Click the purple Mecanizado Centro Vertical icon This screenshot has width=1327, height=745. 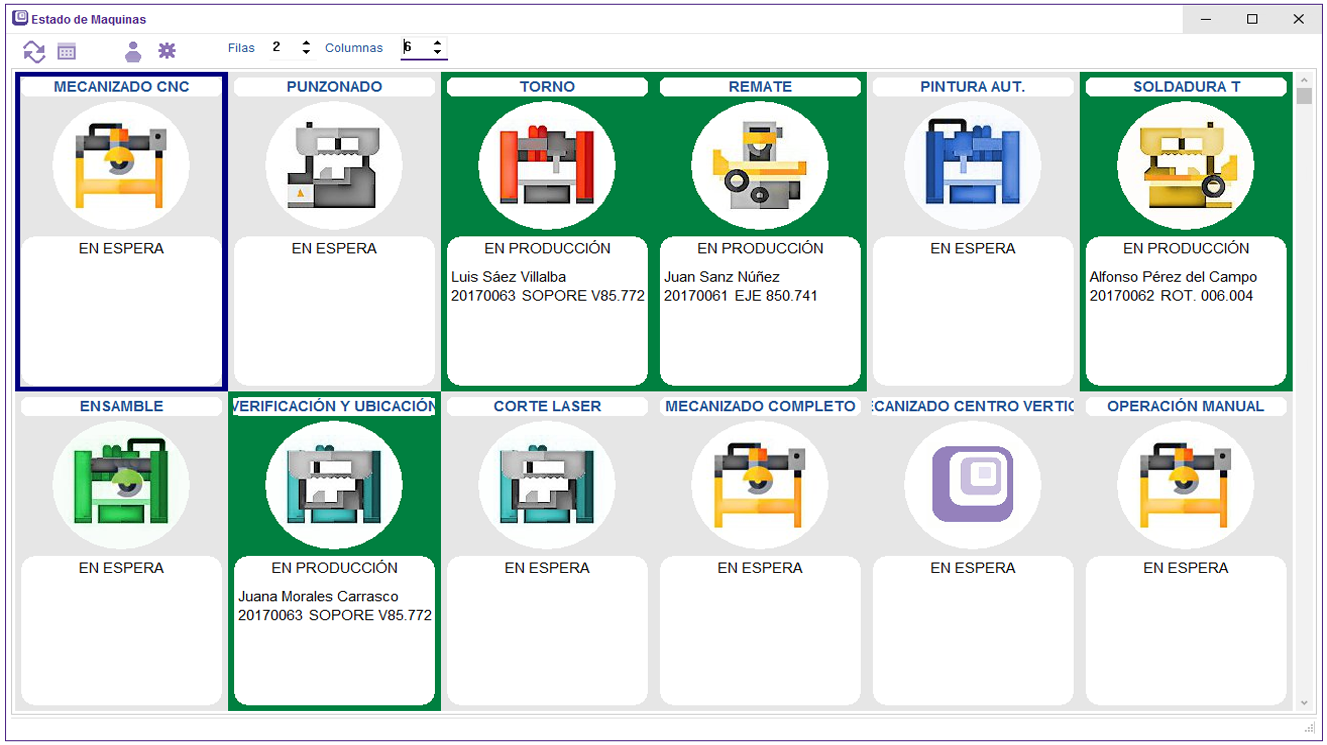click(973, 485)
